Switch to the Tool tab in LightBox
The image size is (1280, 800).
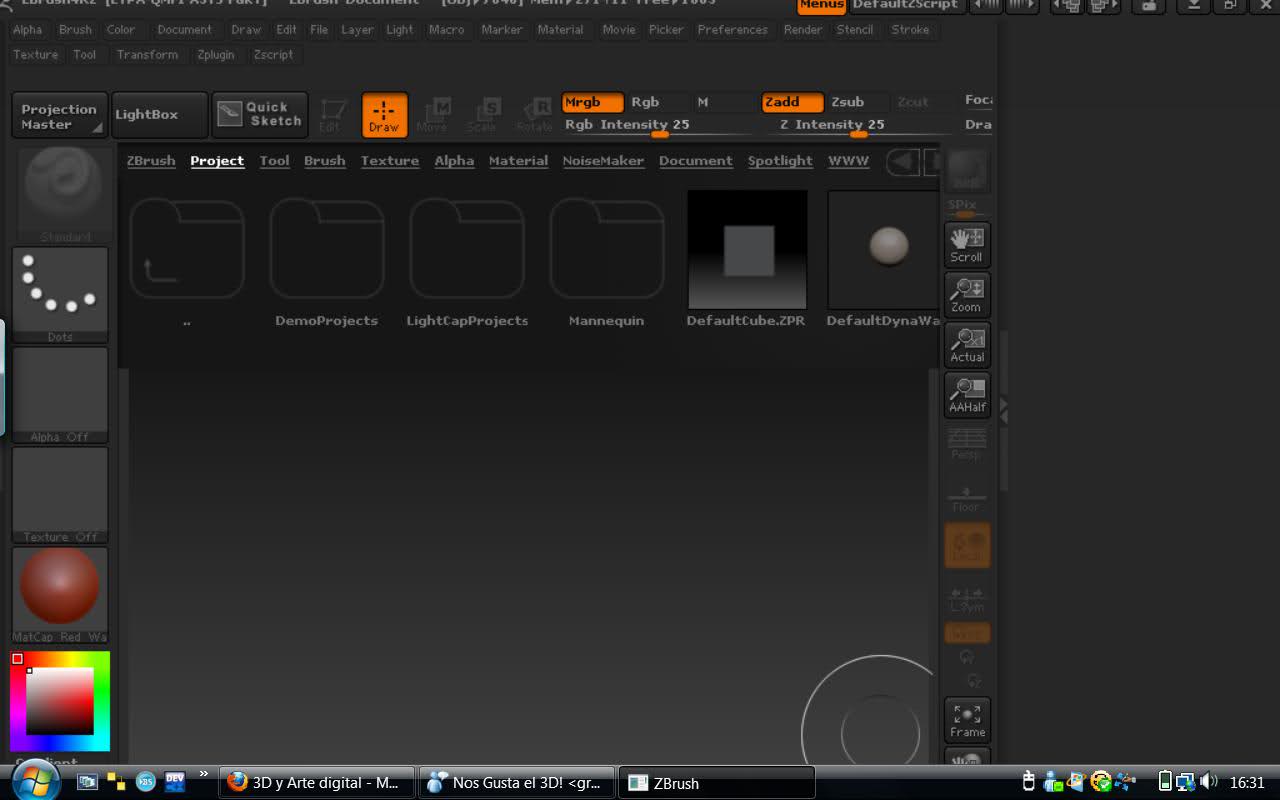[x=274, y=161]
